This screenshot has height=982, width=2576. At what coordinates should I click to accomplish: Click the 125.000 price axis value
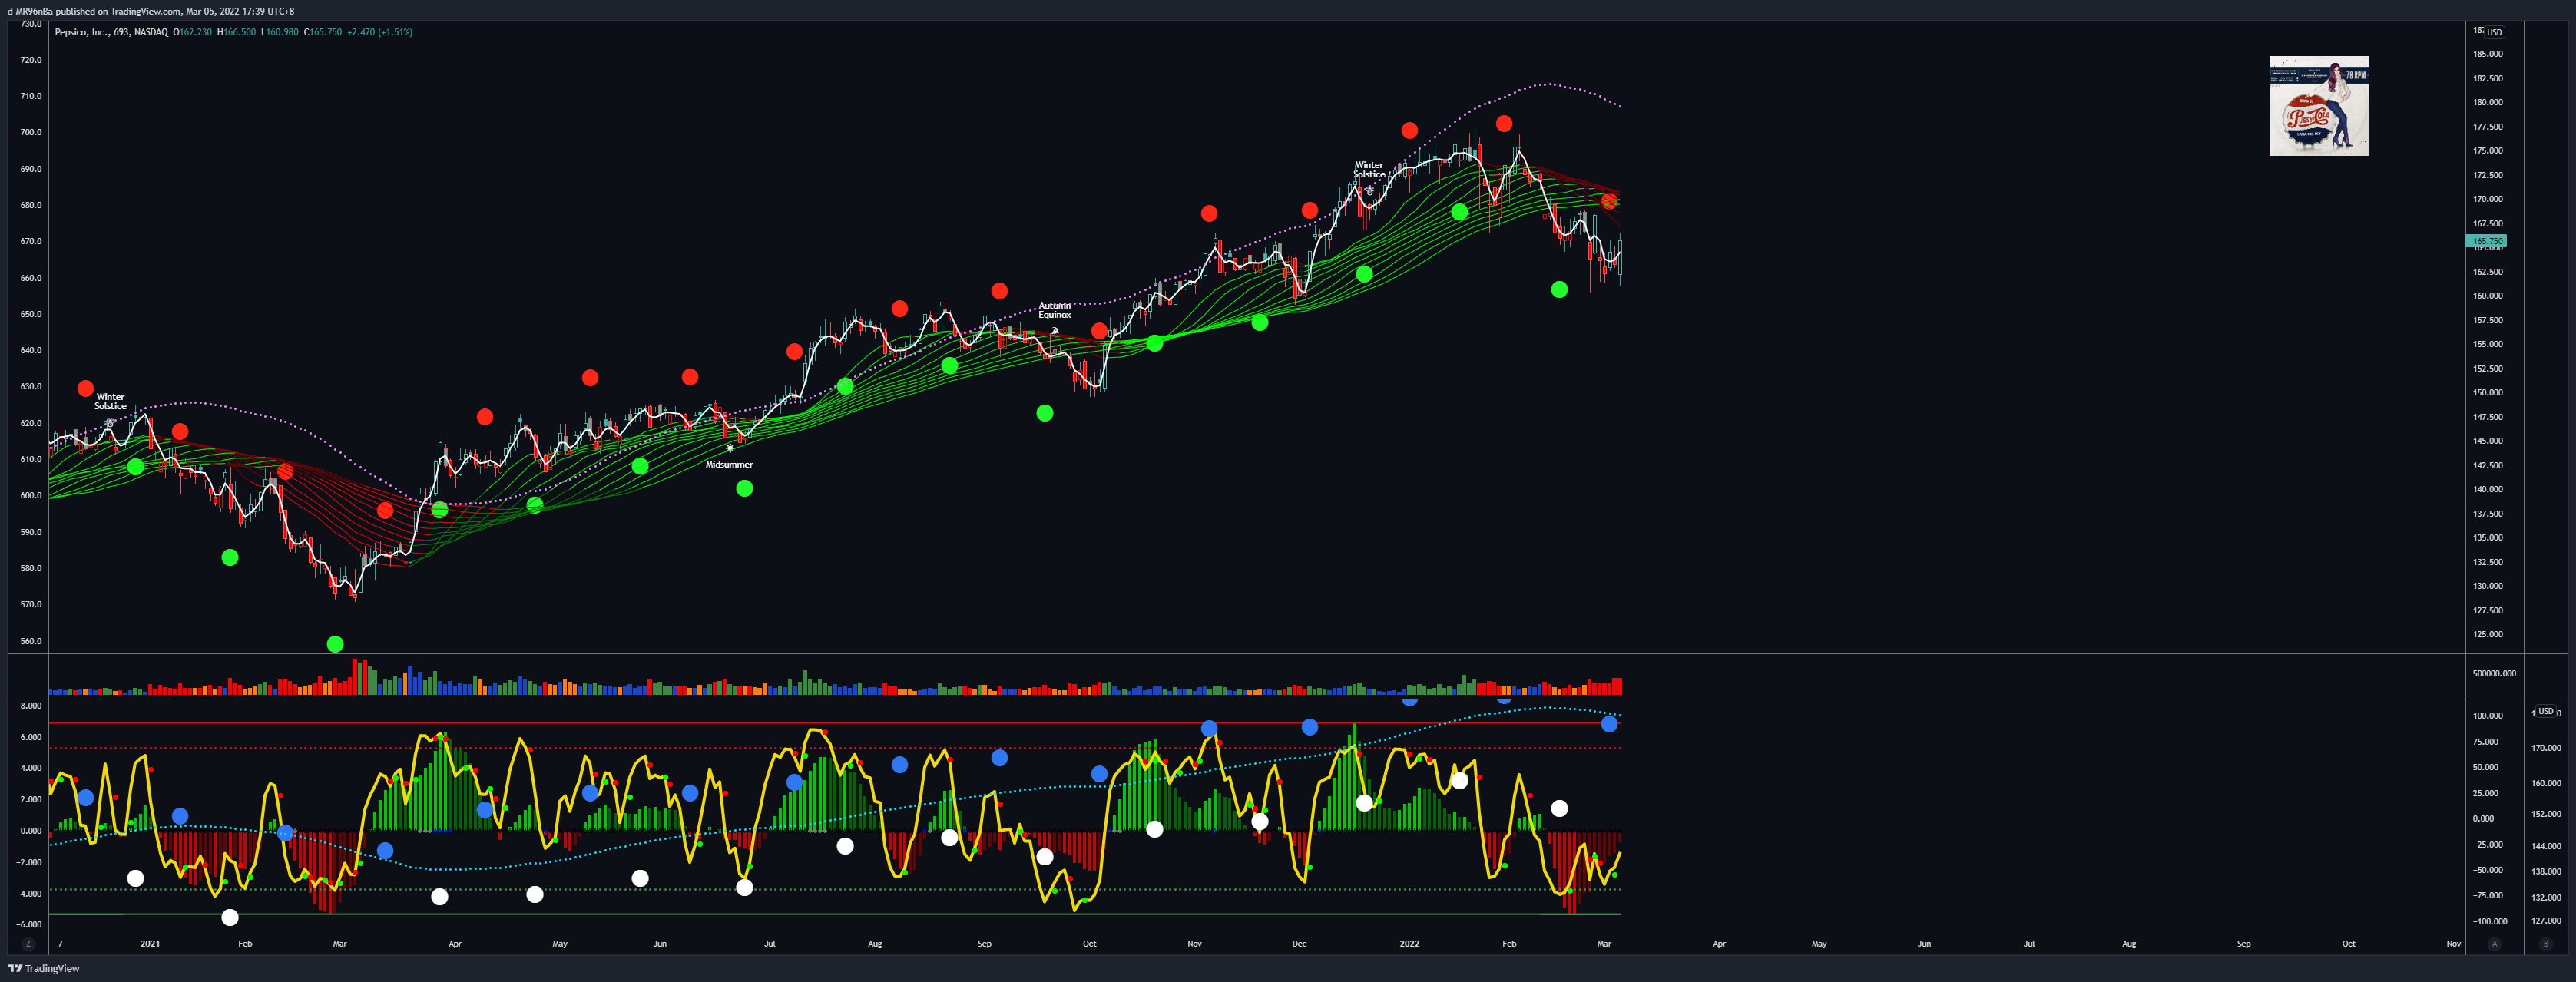2488,635
